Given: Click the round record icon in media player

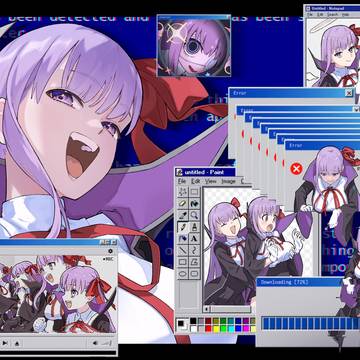Looking at the screenshot, I should [x=110, y=251].
